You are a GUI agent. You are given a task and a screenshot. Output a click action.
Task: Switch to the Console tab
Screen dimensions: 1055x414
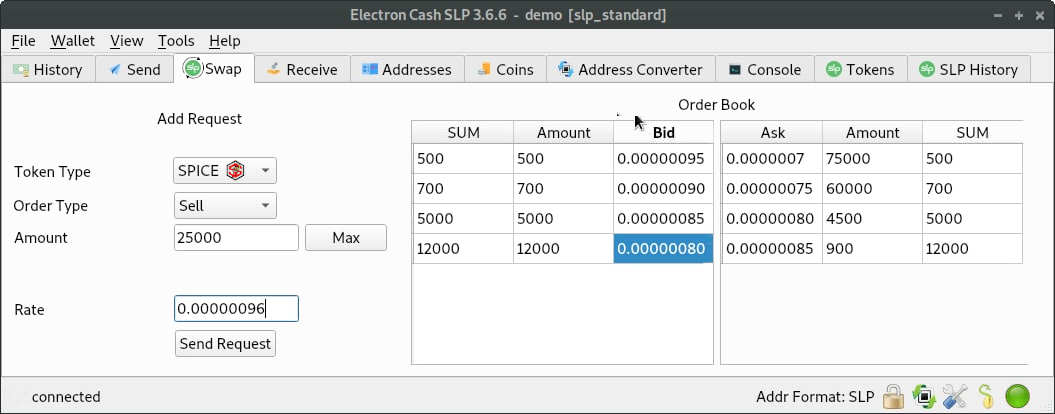[765, 69]
